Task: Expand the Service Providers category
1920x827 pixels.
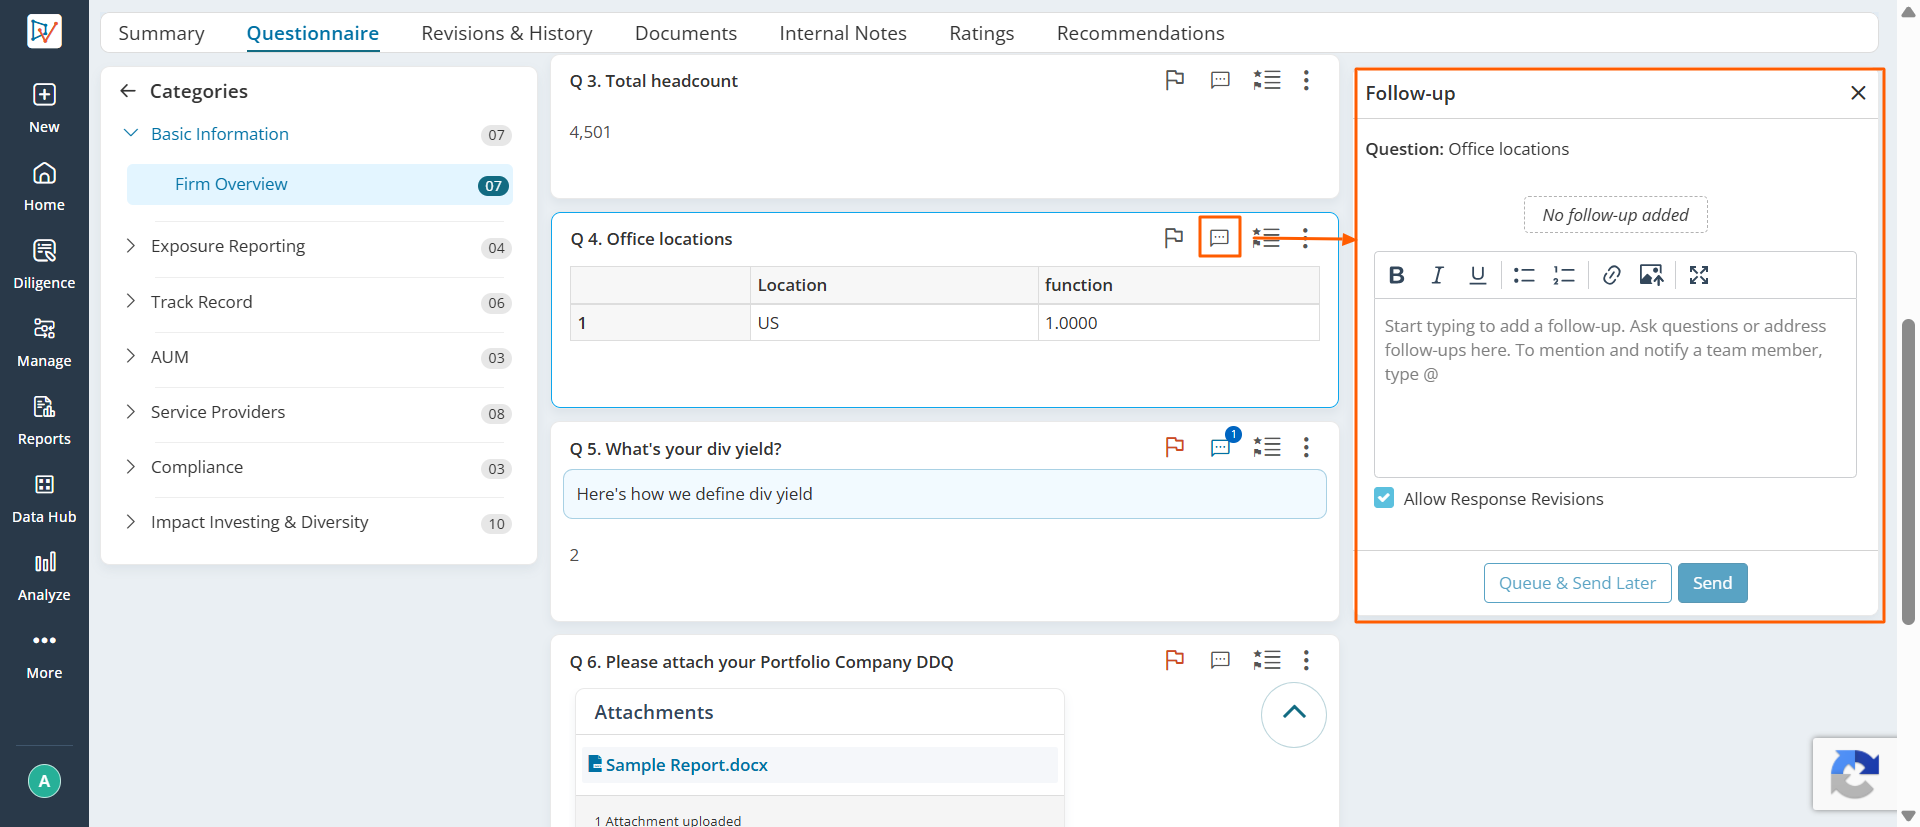Action: (x=130, y=411)
